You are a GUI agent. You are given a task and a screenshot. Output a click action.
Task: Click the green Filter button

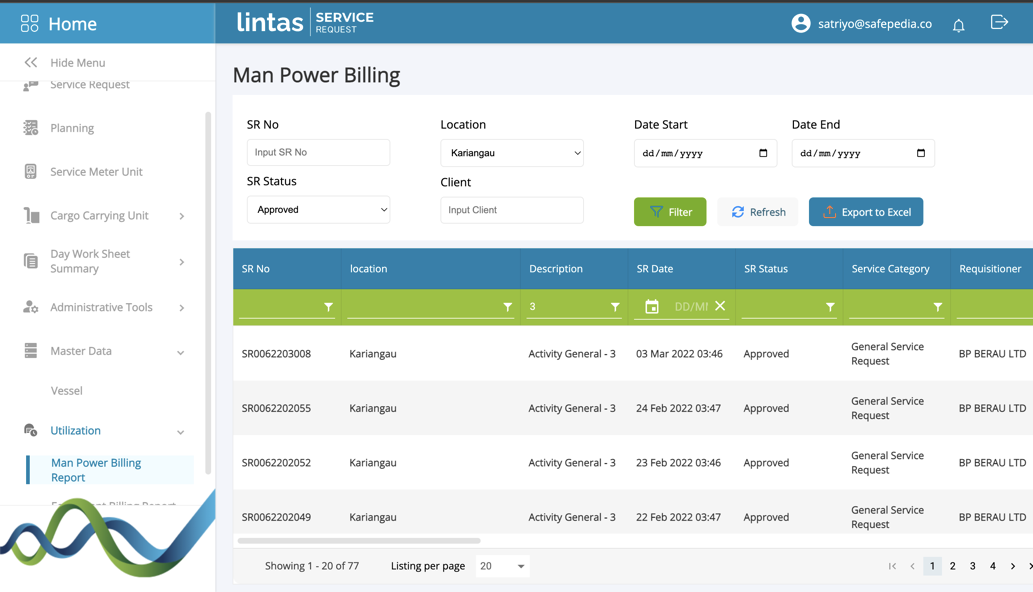pos(670,212)
